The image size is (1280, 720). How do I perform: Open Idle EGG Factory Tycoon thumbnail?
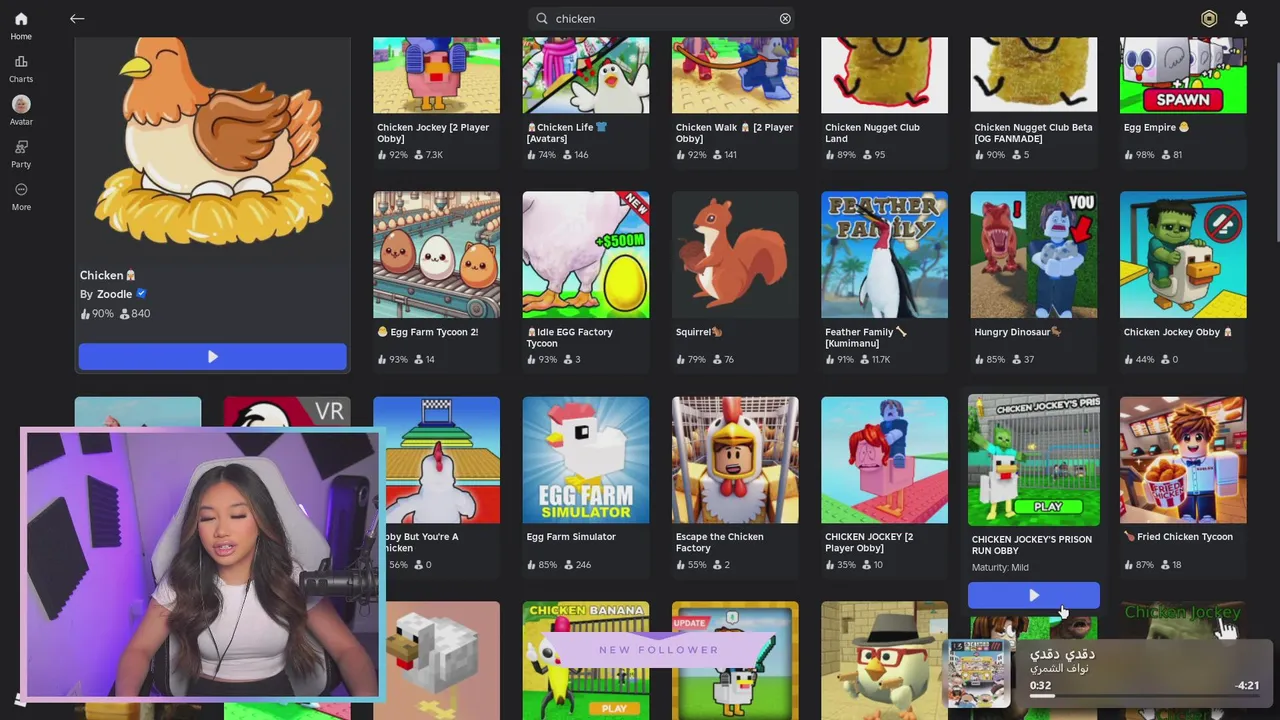585,255
